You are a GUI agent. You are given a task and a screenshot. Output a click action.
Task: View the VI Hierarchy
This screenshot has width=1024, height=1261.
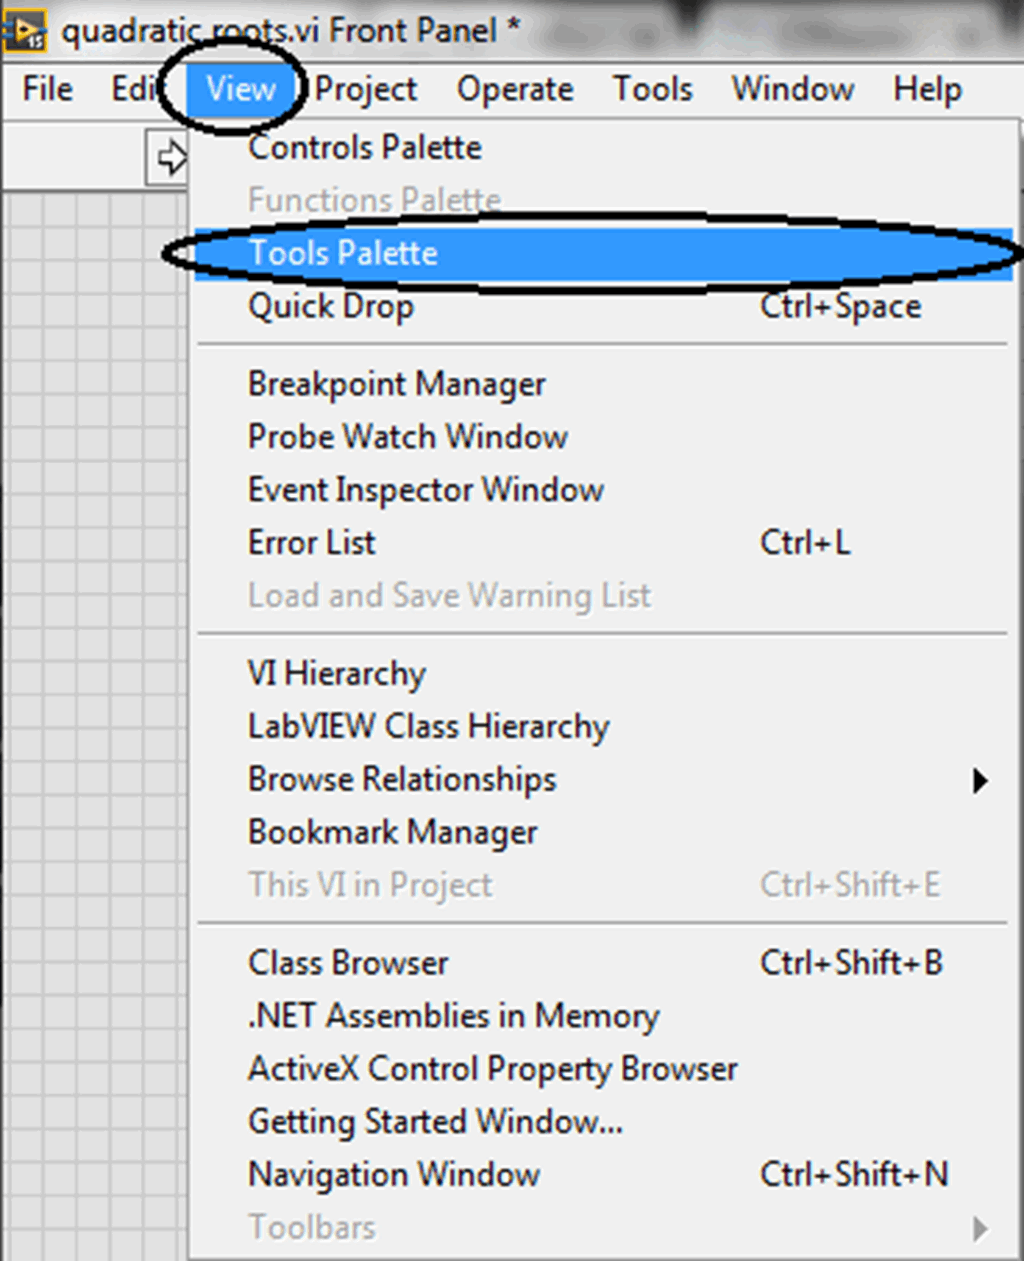(x=337, y=674)
